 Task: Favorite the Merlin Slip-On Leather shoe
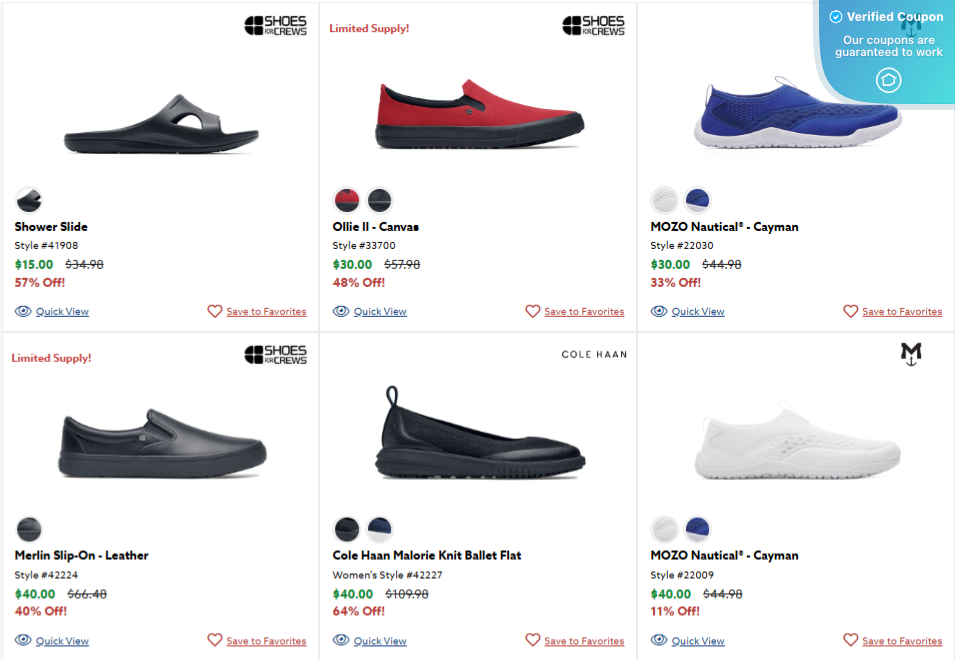pos(215,640)
